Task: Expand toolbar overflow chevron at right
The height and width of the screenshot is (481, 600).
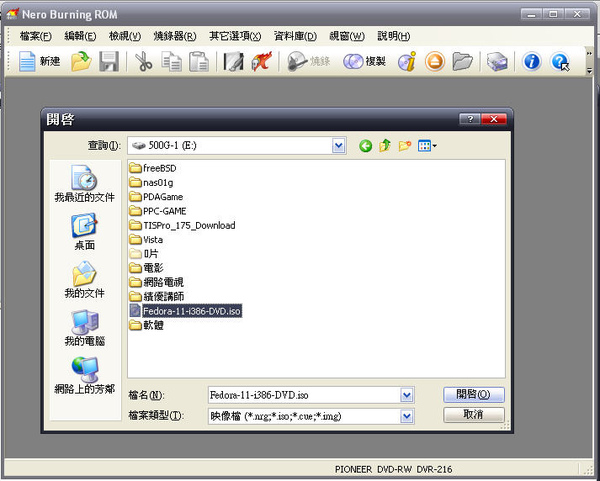Action: tap(589, 54)
